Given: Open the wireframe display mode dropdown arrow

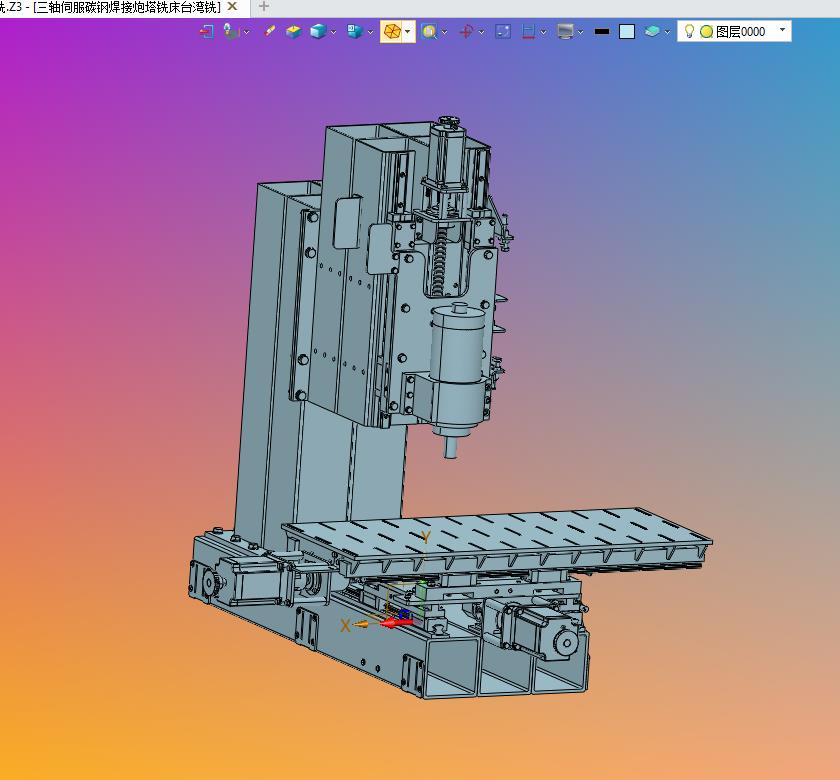Looking at the screenshot, I should coord(409,32).
